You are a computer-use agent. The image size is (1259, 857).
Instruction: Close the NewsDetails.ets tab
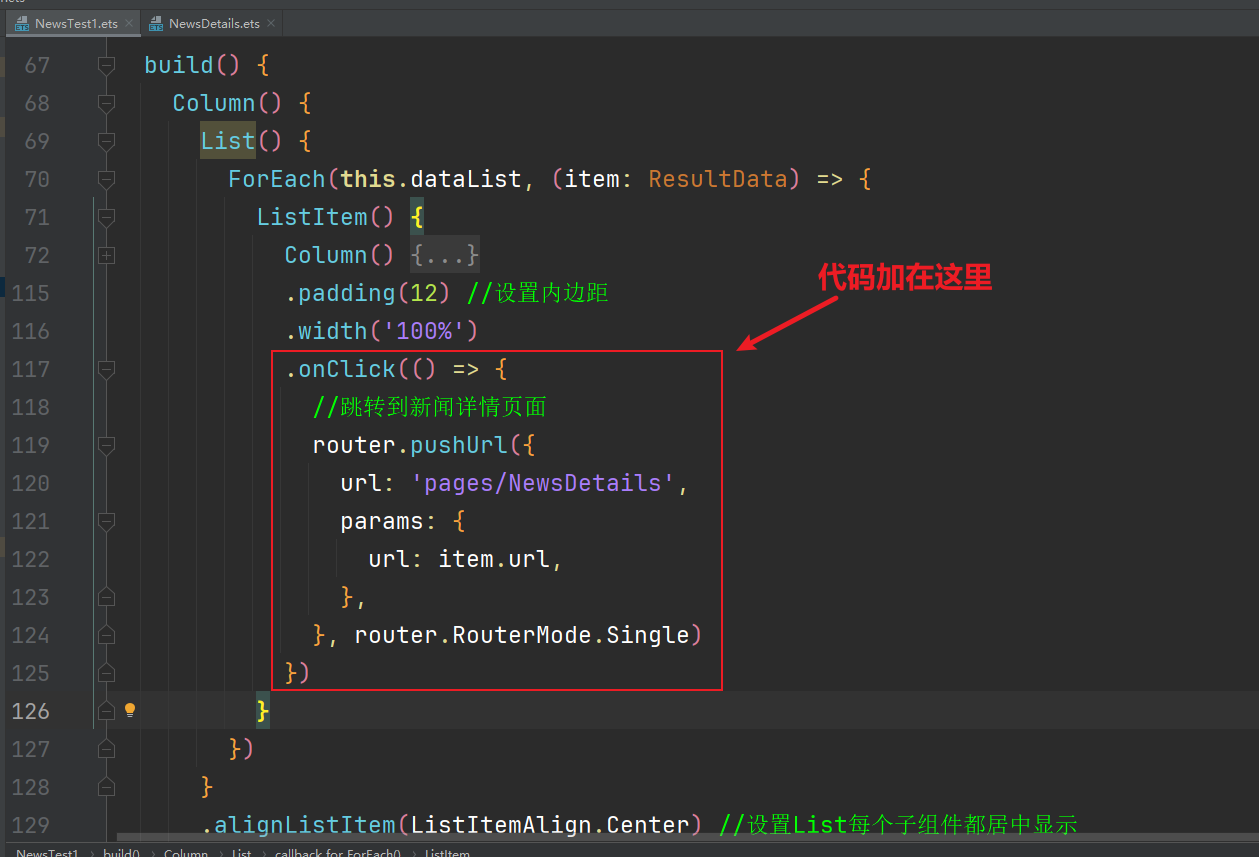coord(272,23)
